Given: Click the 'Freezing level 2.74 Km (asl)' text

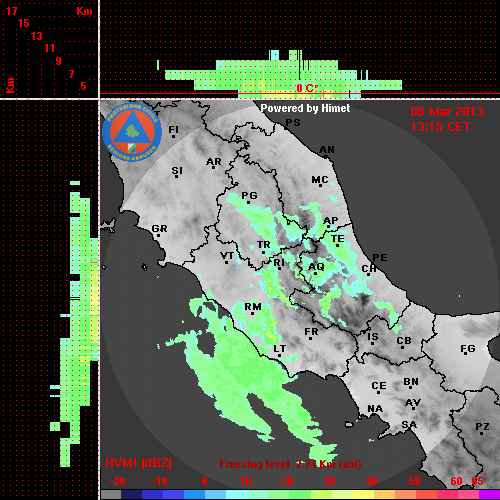Looking at the screenshot, I should coord(290,464).
